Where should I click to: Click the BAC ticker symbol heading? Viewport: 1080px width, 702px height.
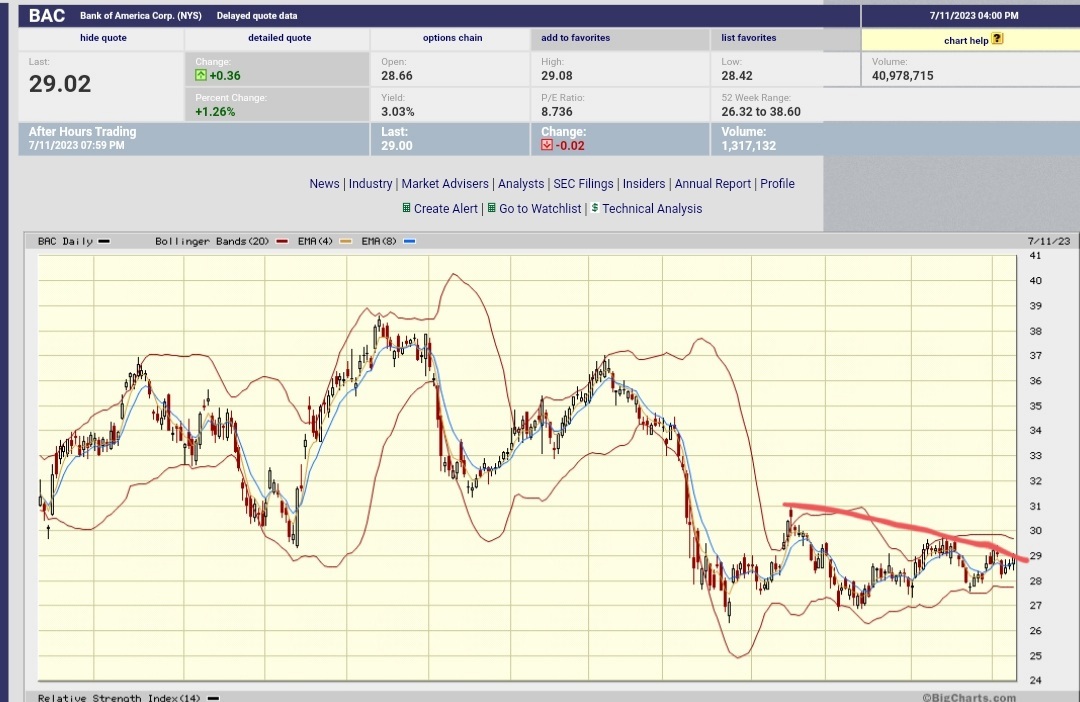pyautogui.click(x=47, y=15)
